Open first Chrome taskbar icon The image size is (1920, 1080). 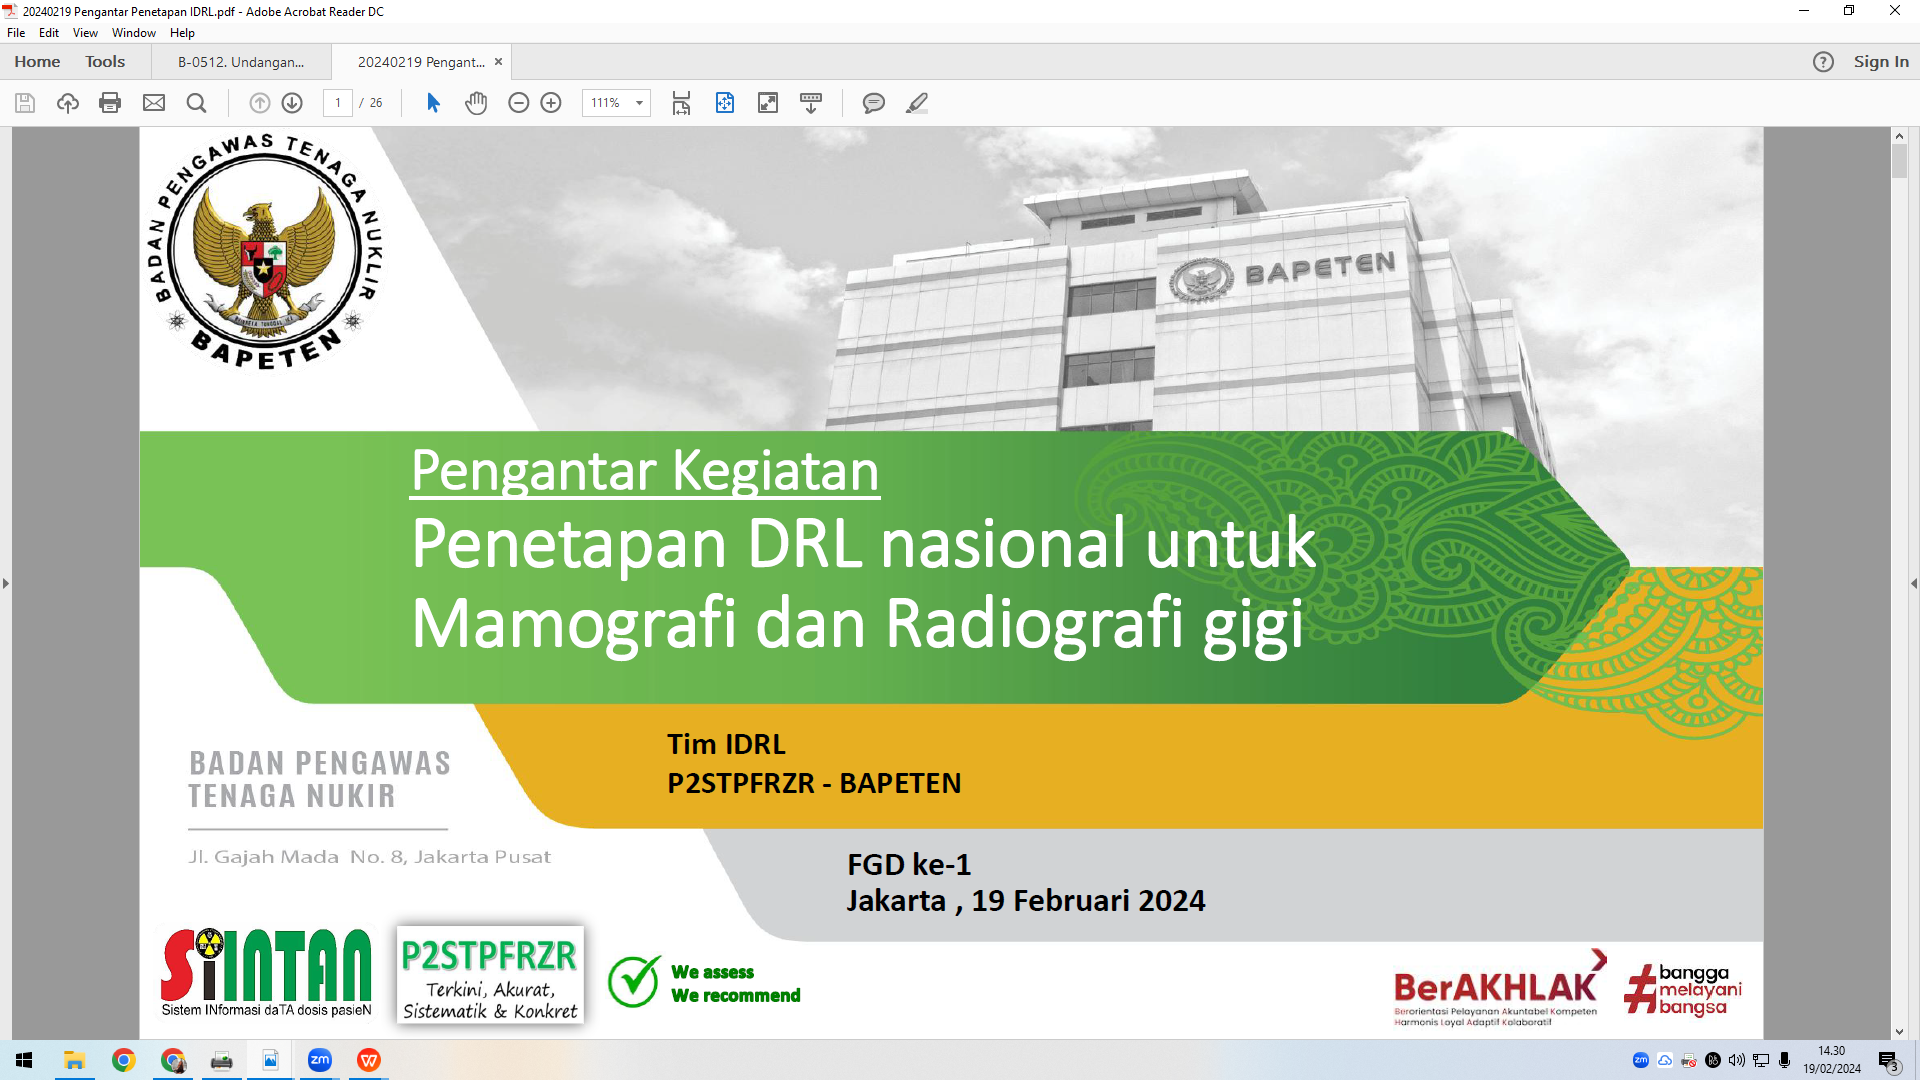coord(123,1060)
